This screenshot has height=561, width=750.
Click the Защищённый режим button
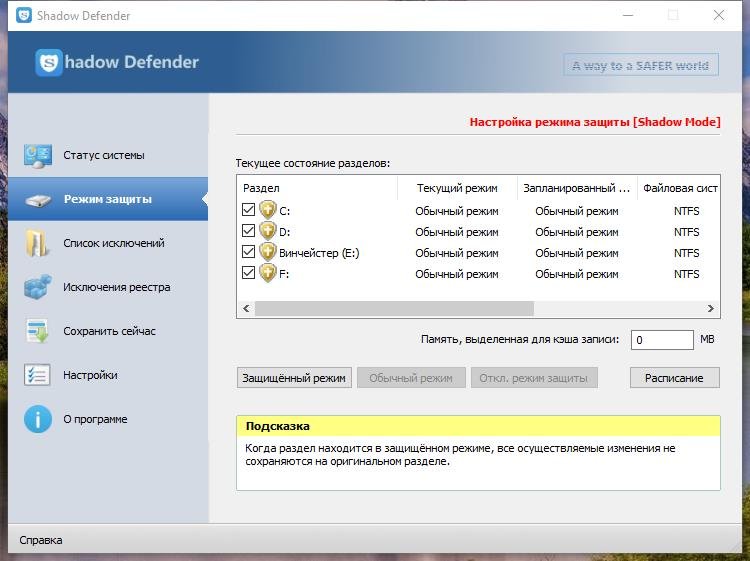[294, 378]
